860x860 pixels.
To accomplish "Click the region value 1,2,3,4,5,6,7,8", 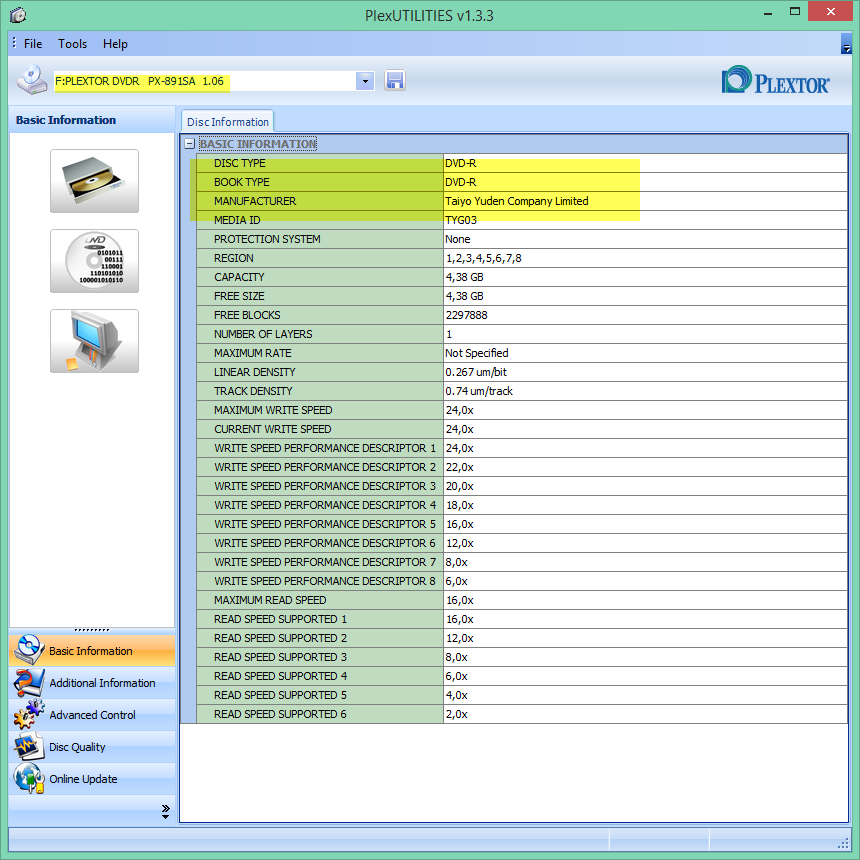I will pos(484,258).
